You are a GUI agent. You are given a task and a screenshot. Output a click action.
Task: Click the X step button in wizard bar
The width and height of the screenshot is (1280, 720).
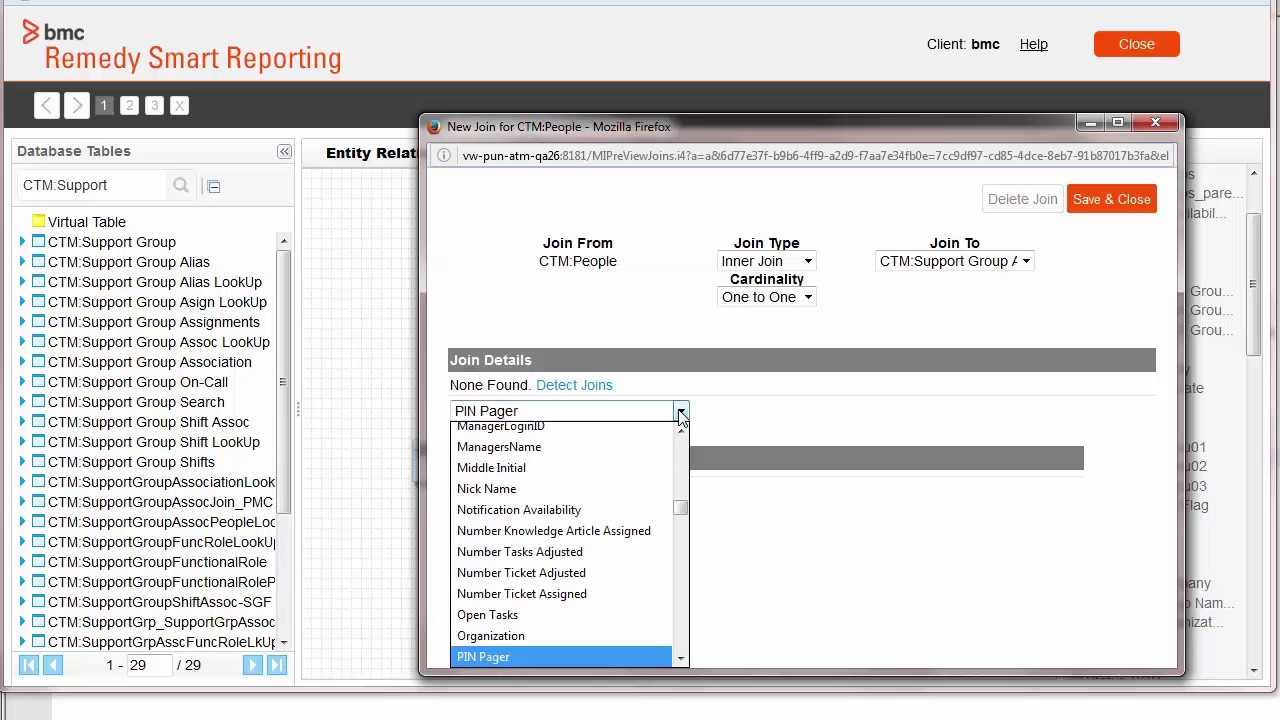179,105
